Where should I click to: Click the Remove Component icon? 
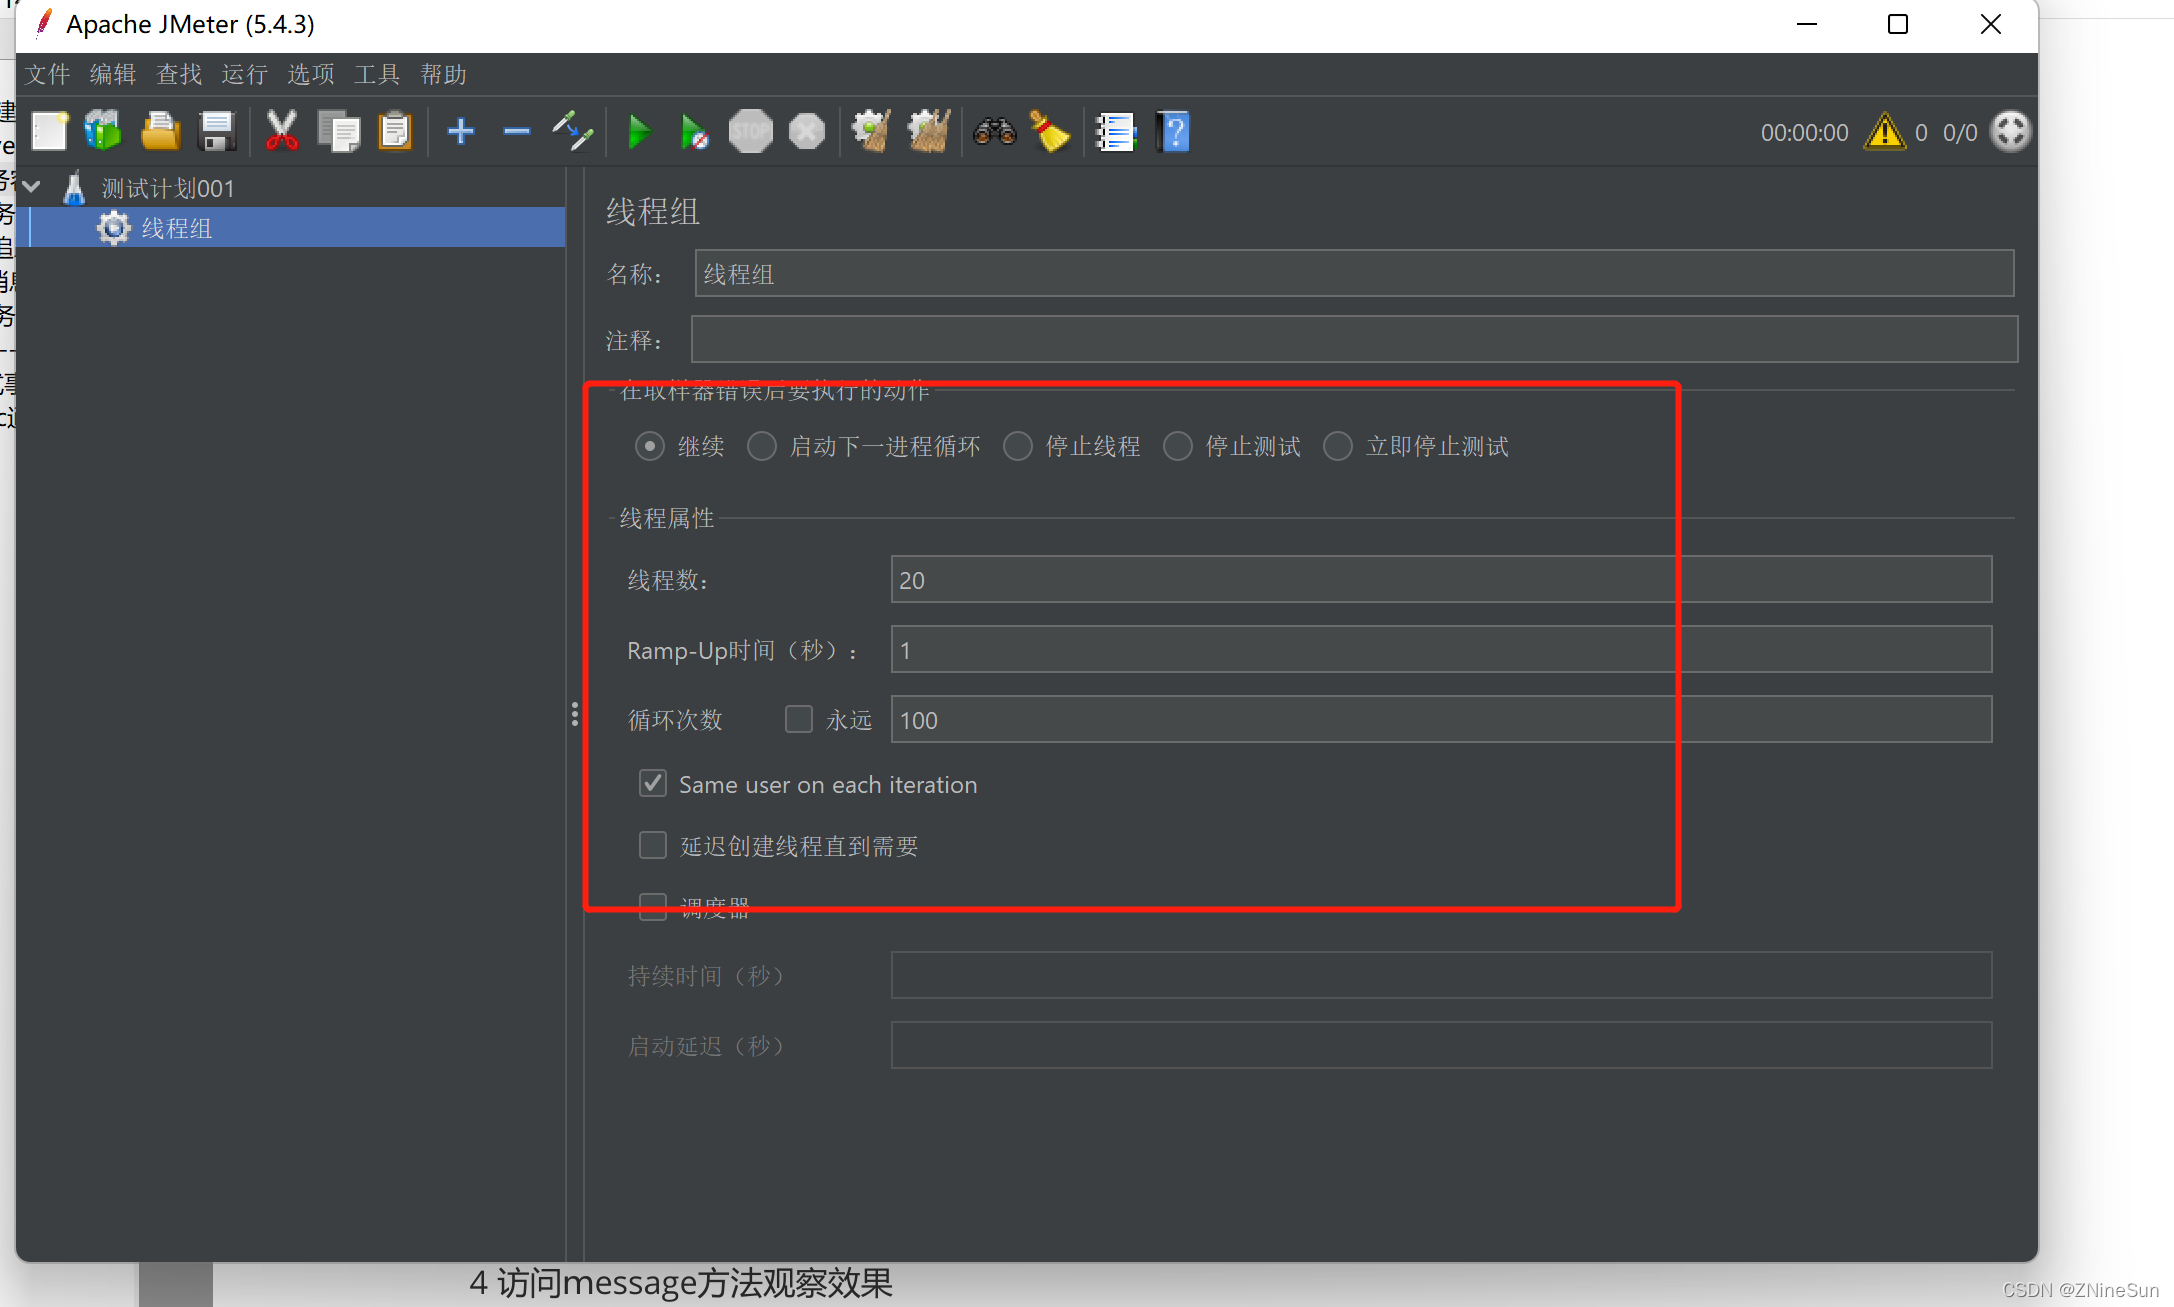(x=517, y=130)
